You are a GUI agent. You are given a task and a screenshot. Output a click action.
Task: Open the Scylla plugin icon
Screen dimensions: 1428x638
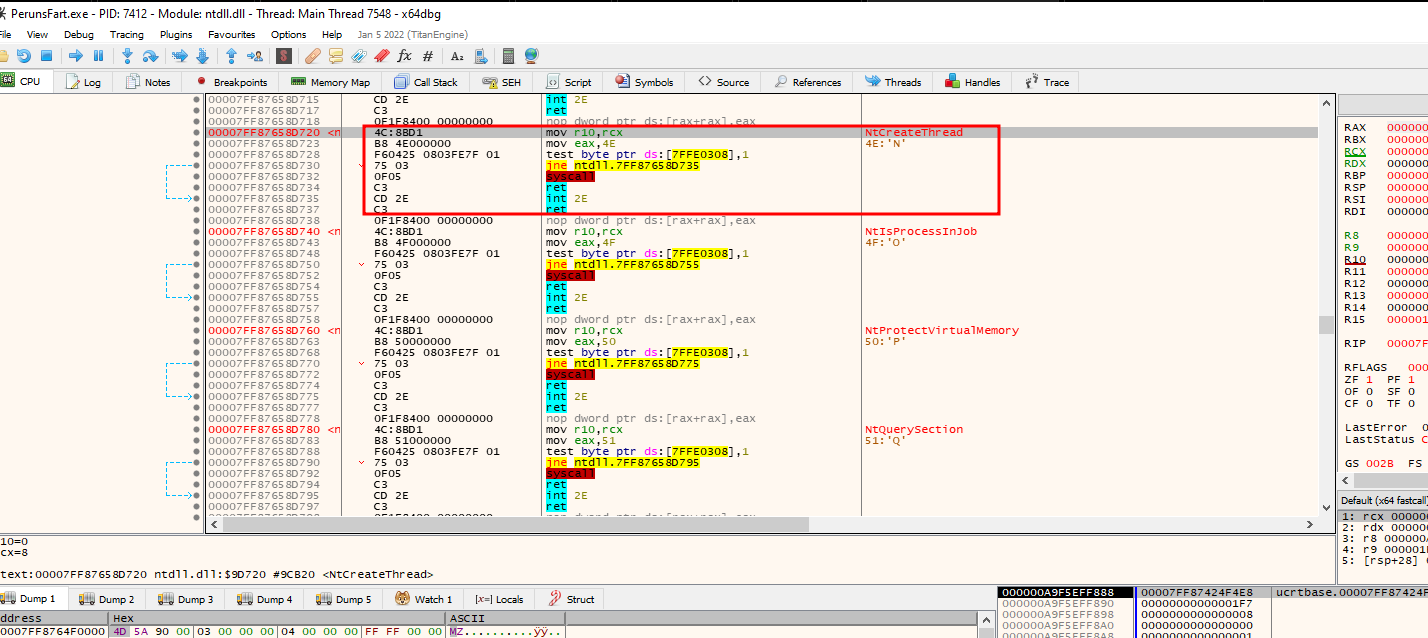284,56
